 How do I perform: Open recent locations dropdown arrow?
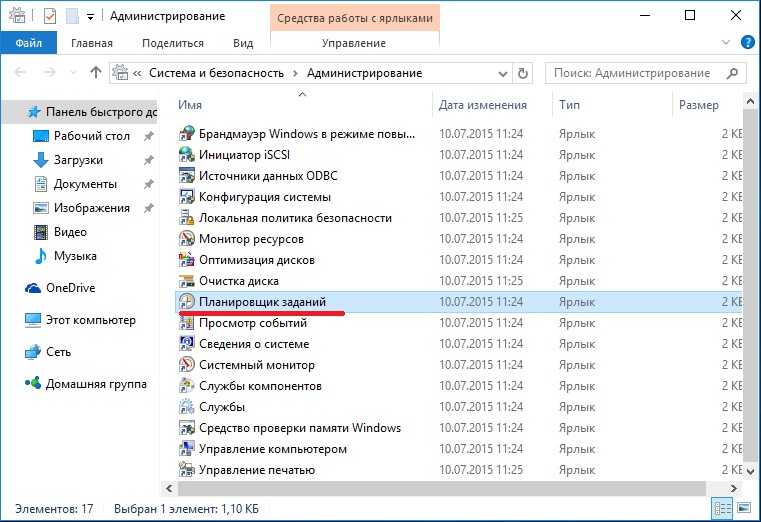pos(74,73)
